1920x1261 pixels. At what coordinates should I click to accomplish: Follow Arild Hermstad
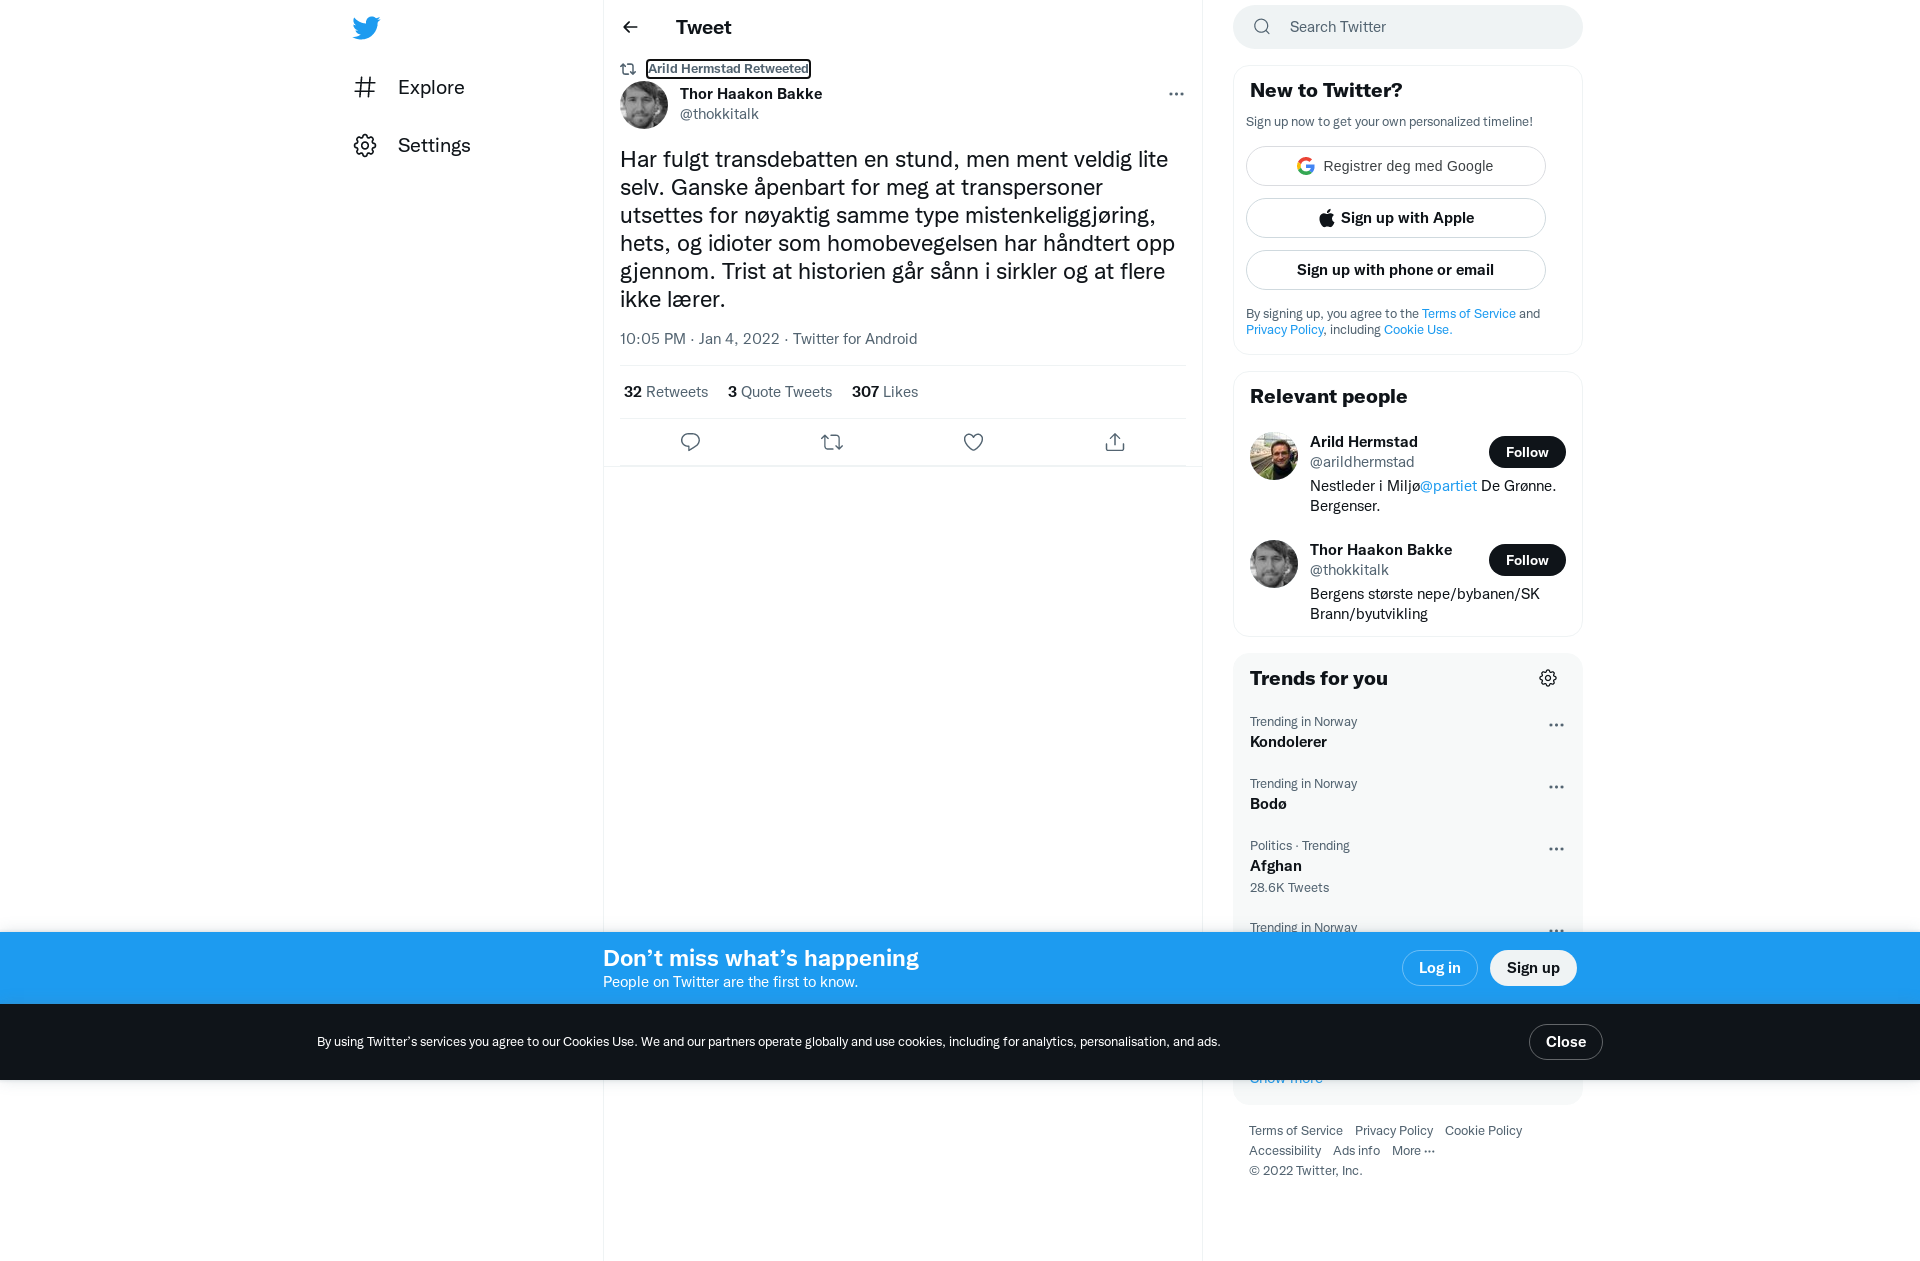tap(1527, 452)
